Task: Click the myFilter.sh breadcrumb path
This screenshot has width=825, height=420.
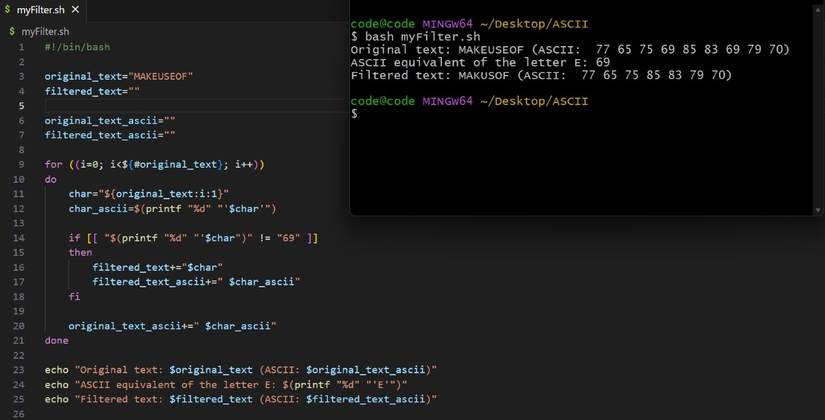Action: coord(48,32)
